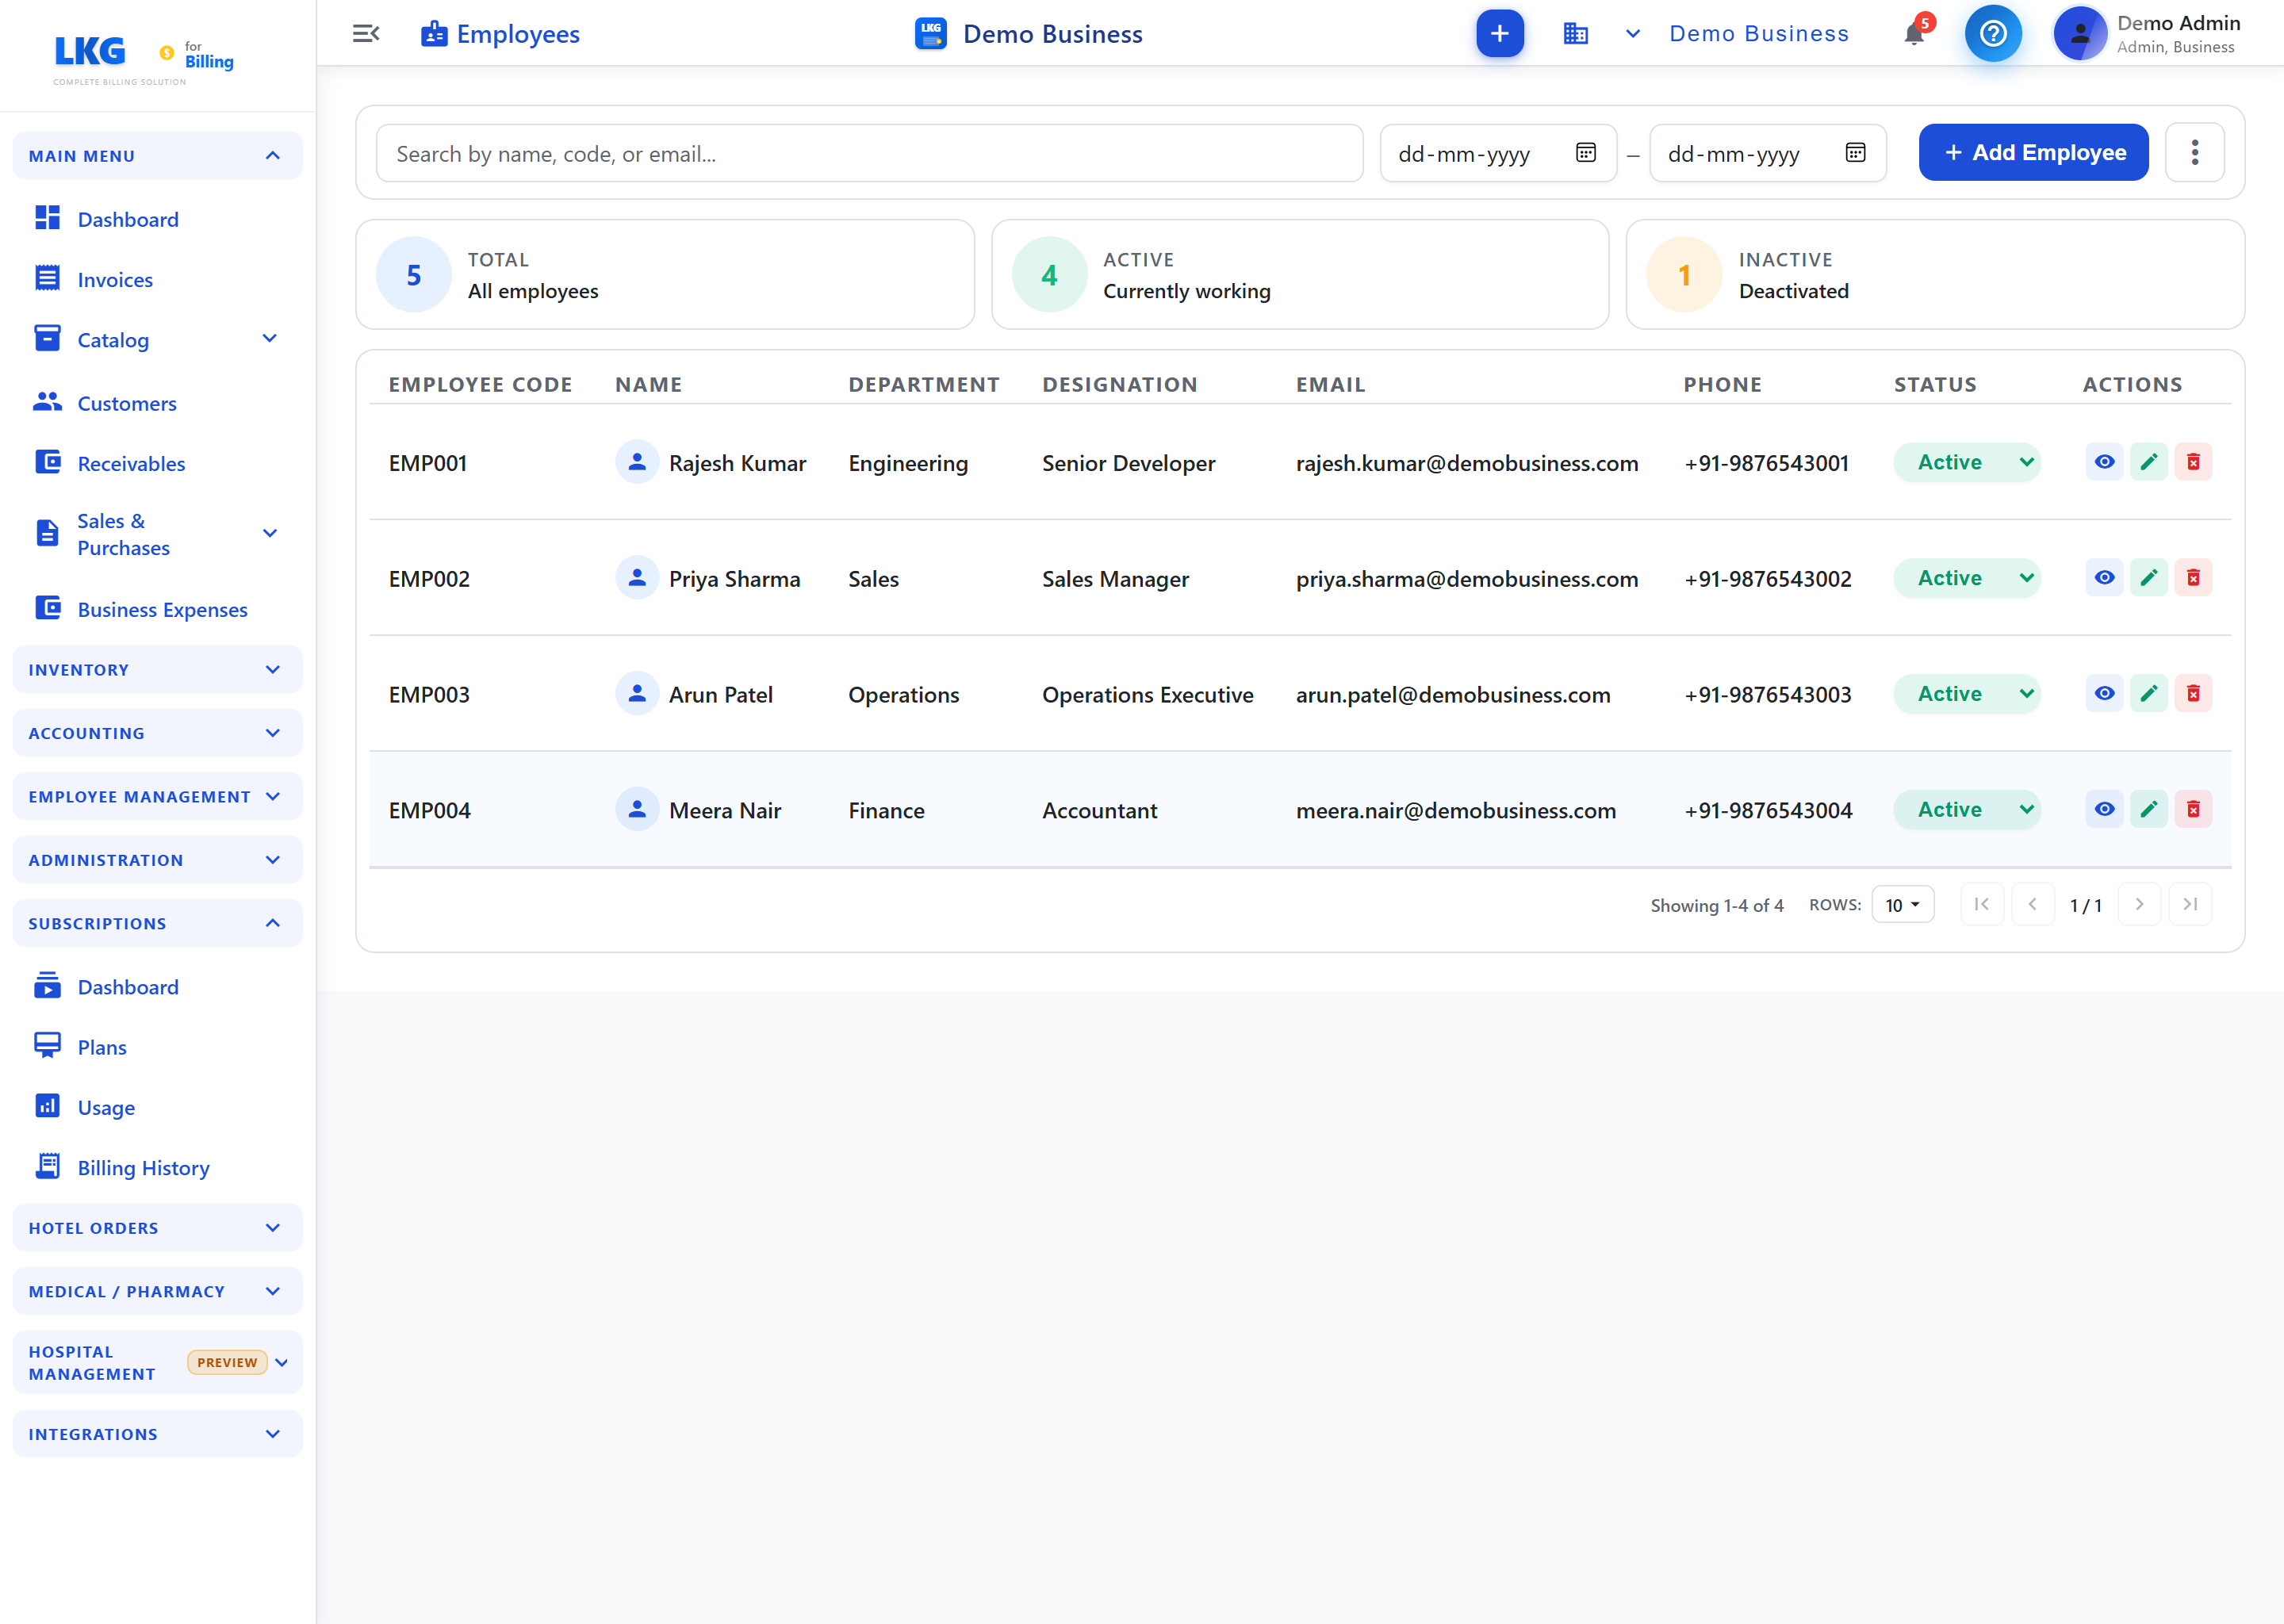This screenshot has width=2284, height=1624.
Task: Edit Priya Sharma with the pencil icon
Action: point(2148,578)
